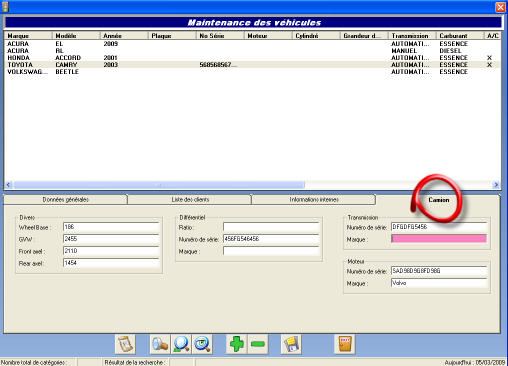This screenshot has height=366, width=508.
Task: Sort by Plaque column header
Action: (x=172, y=35)
